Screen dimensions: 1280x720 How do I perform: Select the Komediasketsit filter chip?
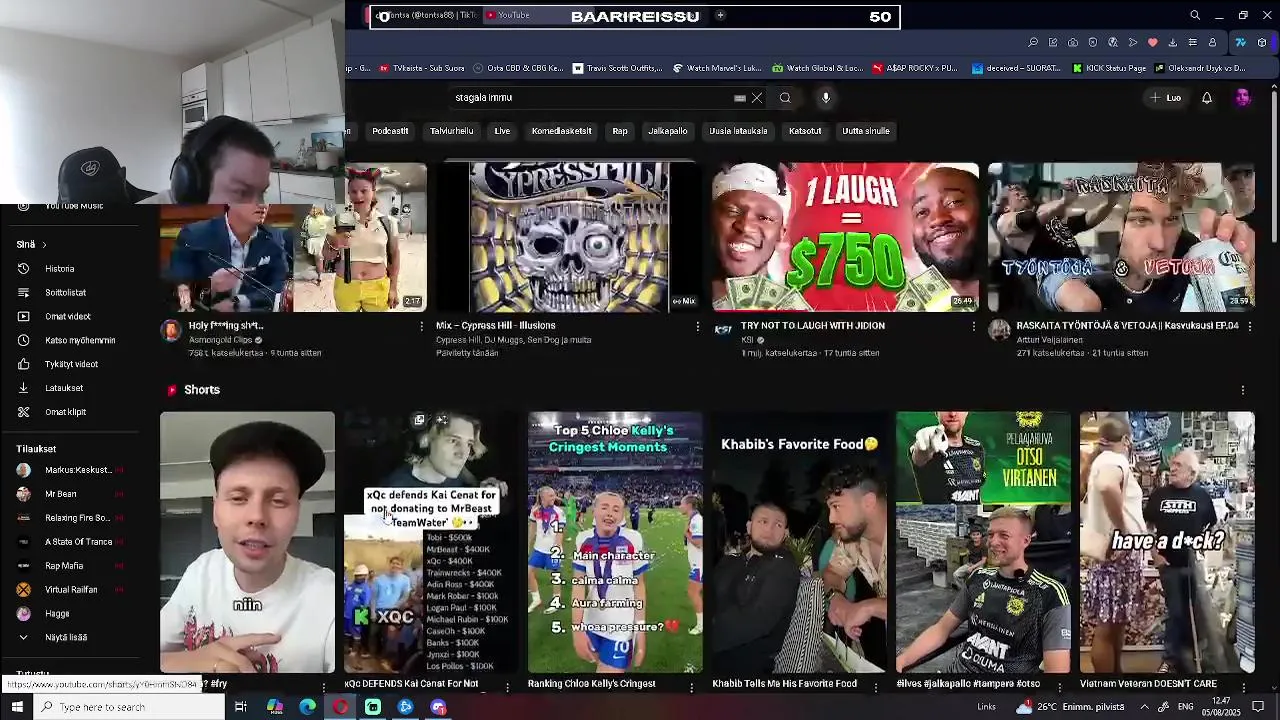(561, 131)
